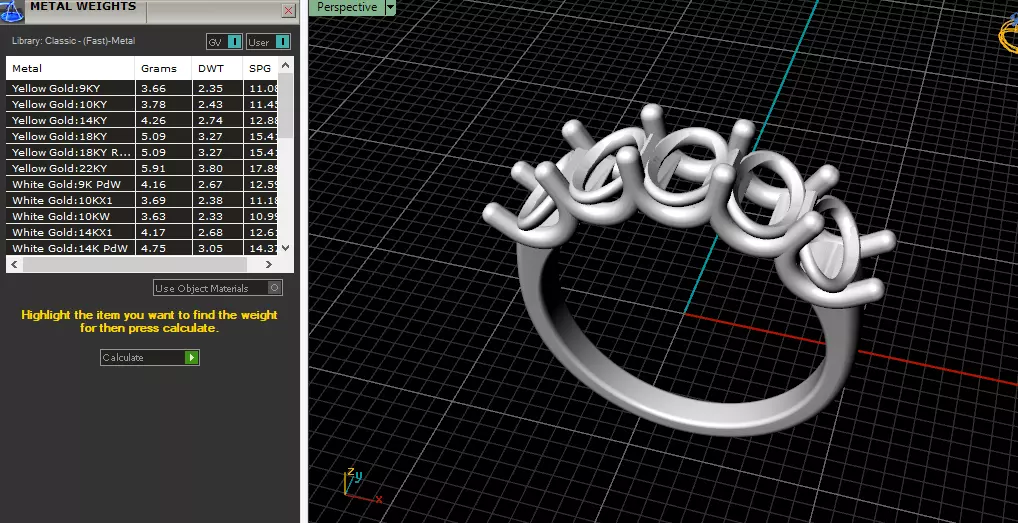Click the 4.26 grams value

(x=153, y=120)
